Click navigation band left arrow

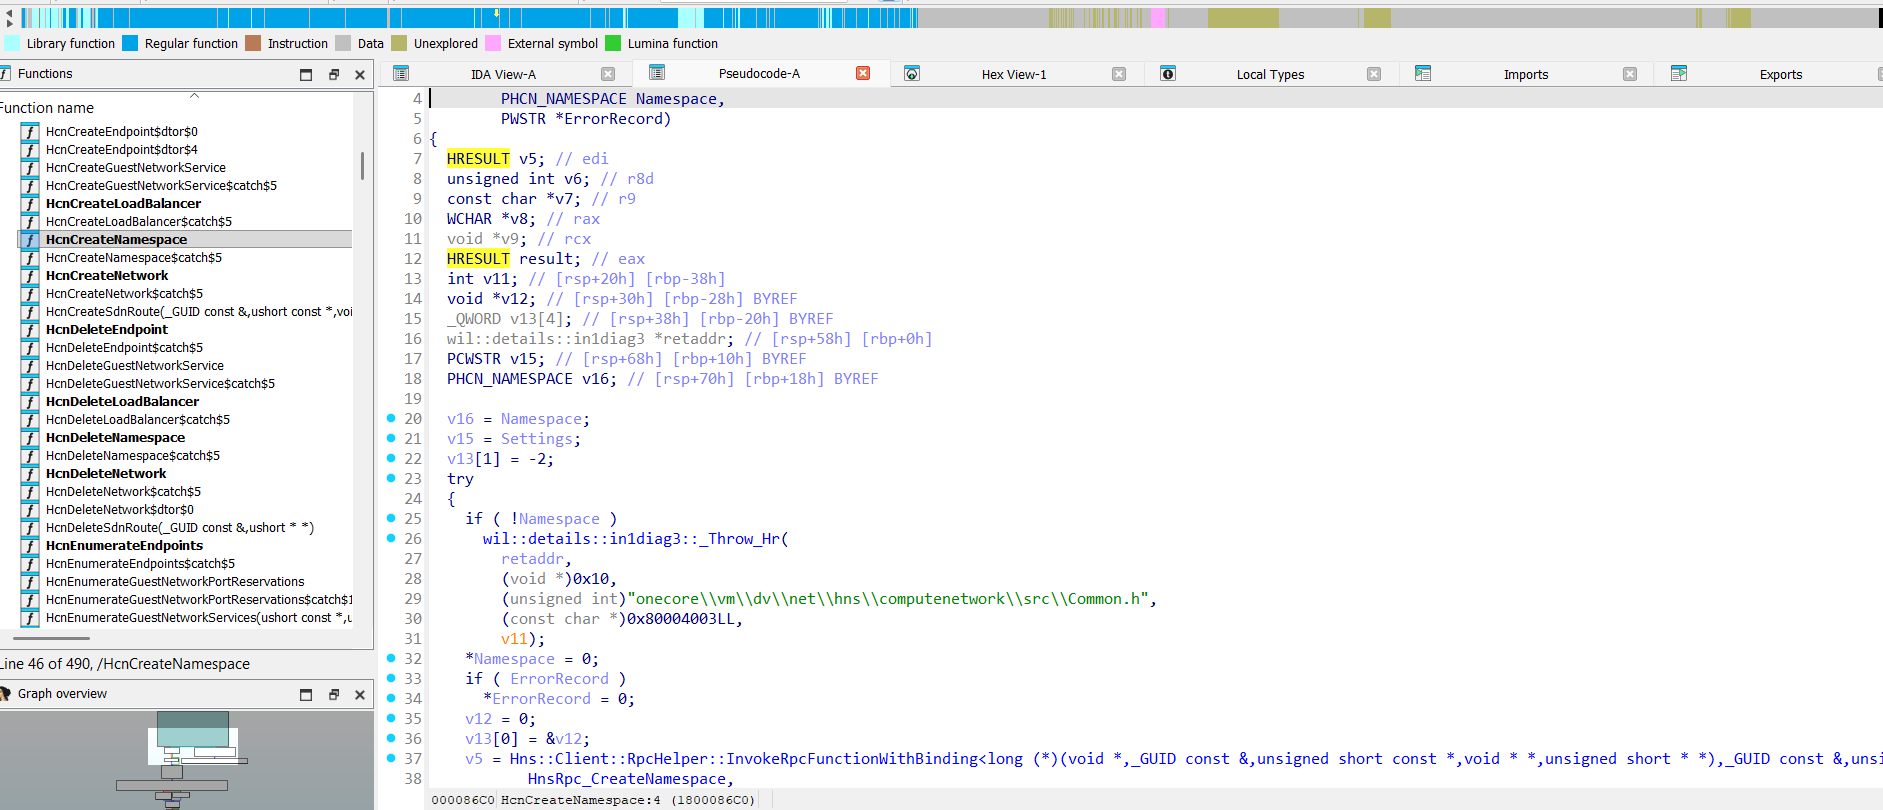point(9,17)
